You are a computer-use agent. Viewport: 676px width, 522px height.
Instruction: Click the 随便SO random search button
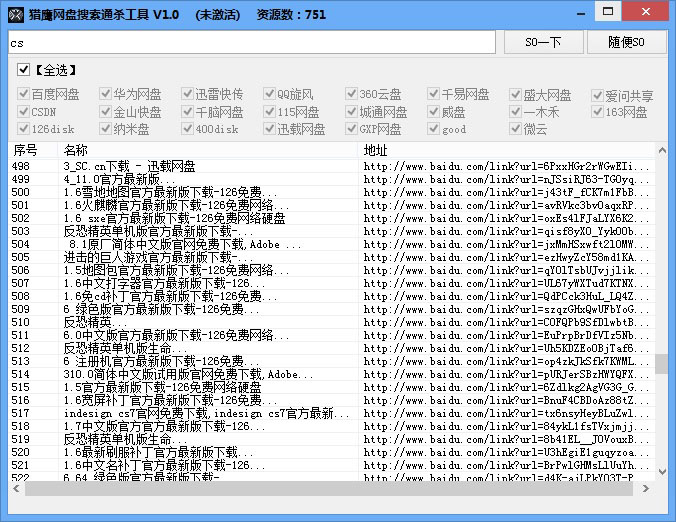[x=627, y=43]
